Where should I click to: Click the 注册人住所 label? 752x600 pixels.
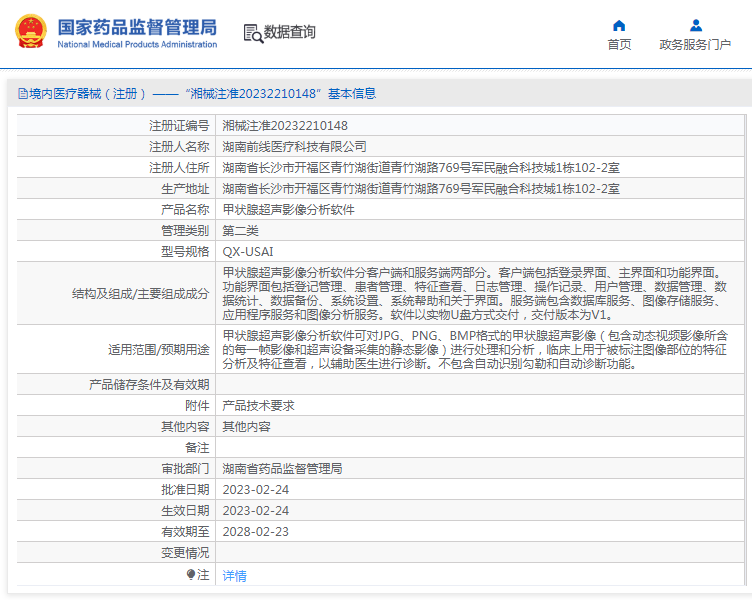coord(179,168)
